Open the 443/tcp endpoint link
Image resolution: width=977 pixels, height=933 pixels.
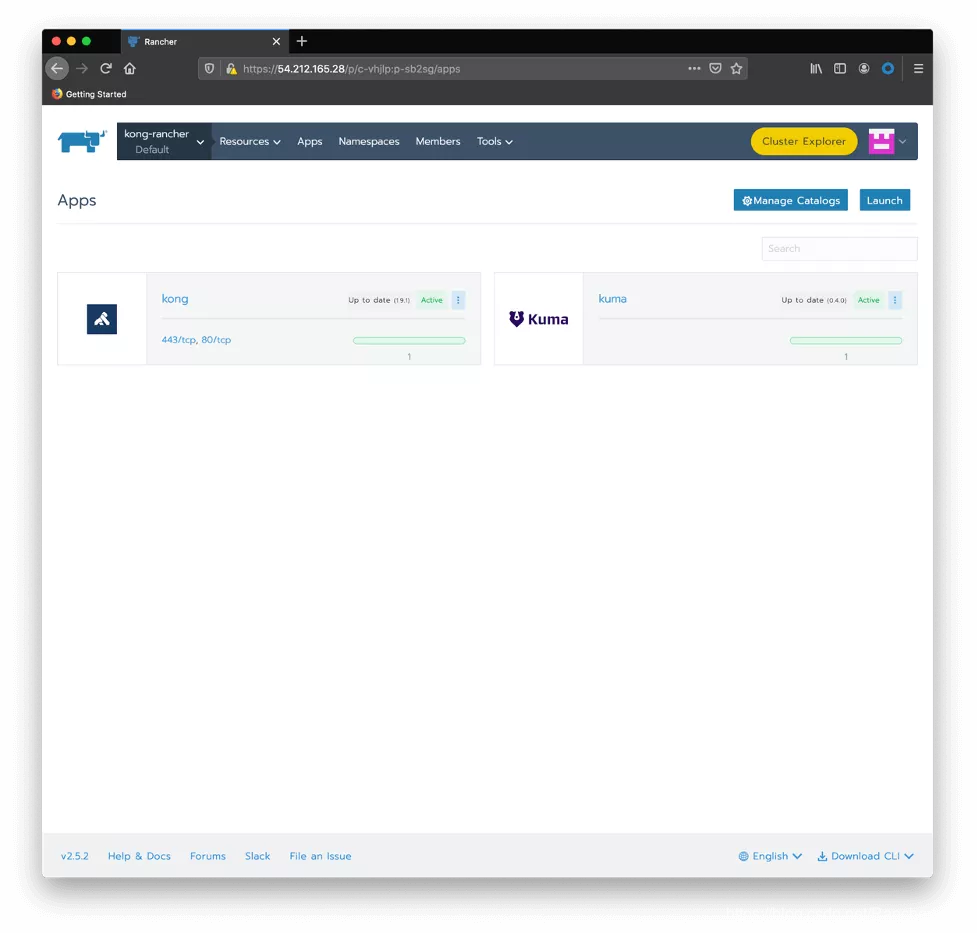click(x=179, y=340)
